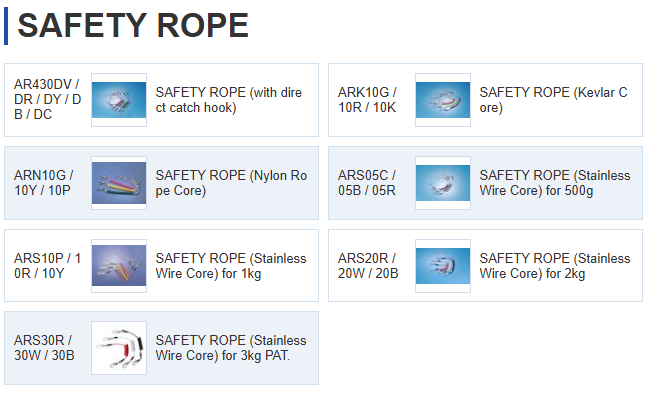The height and width of the screenshot is (398, 657).
Task: Click the AR430DV / DR / DY model code
Action: click(x=47, y=99)
